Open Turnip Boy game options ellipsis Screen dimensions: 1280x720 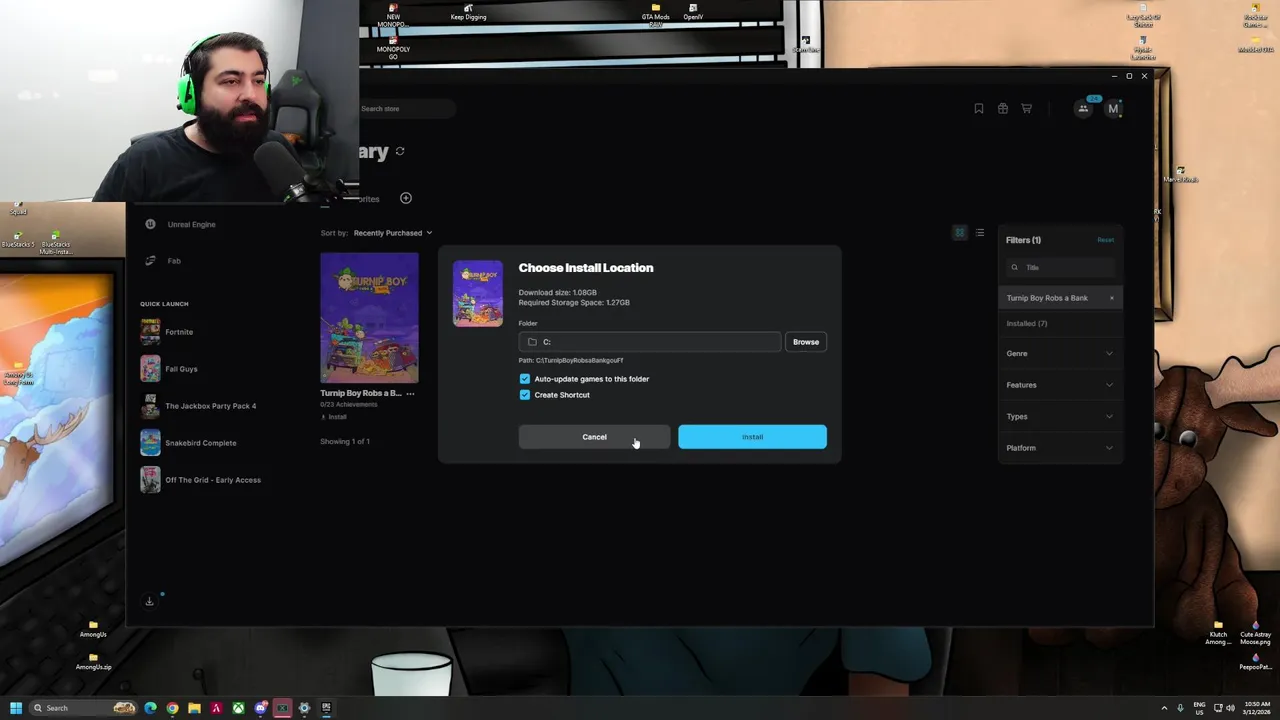(410, 394)
